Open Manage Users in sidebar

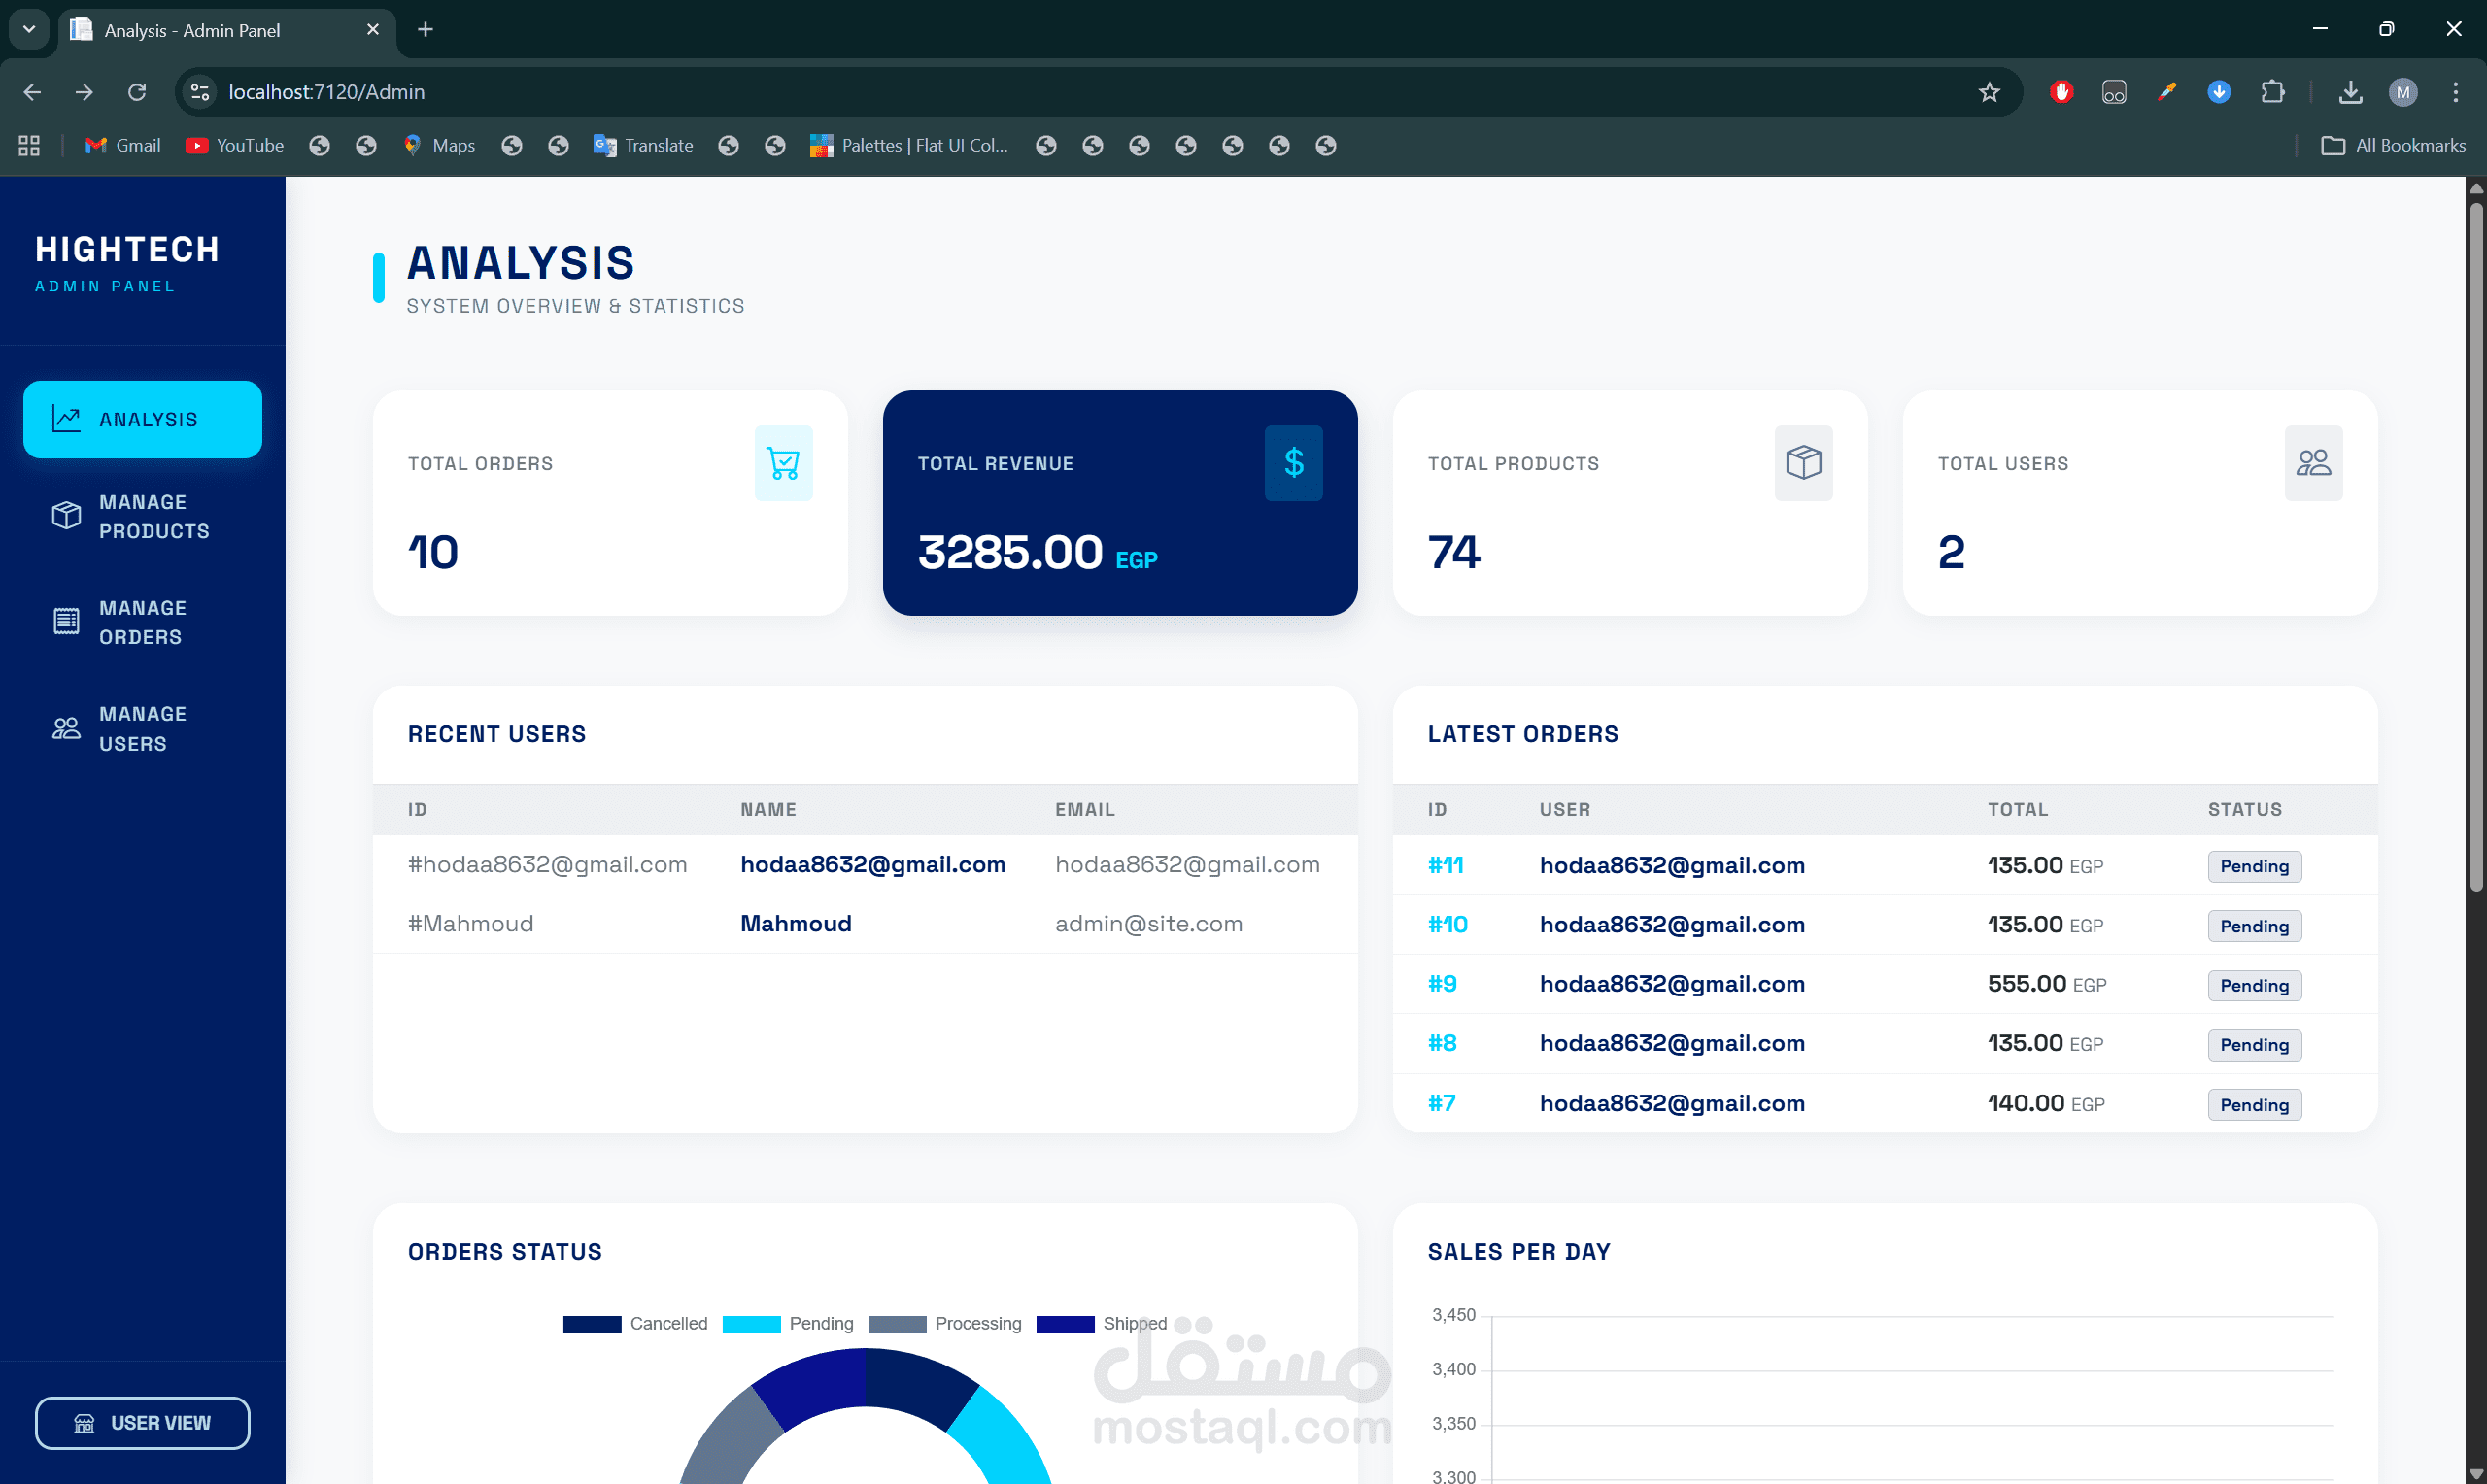point(142,728)
